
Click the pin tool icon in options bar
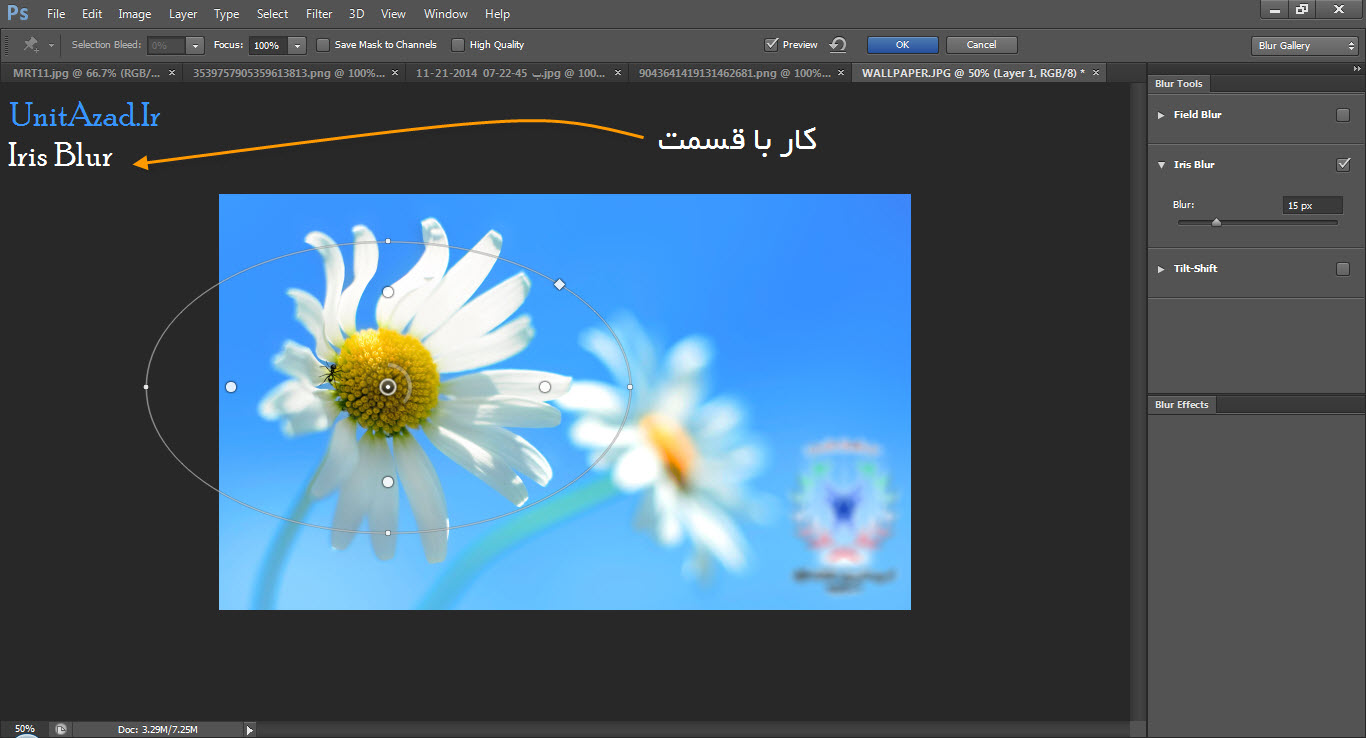click(31, 45)
